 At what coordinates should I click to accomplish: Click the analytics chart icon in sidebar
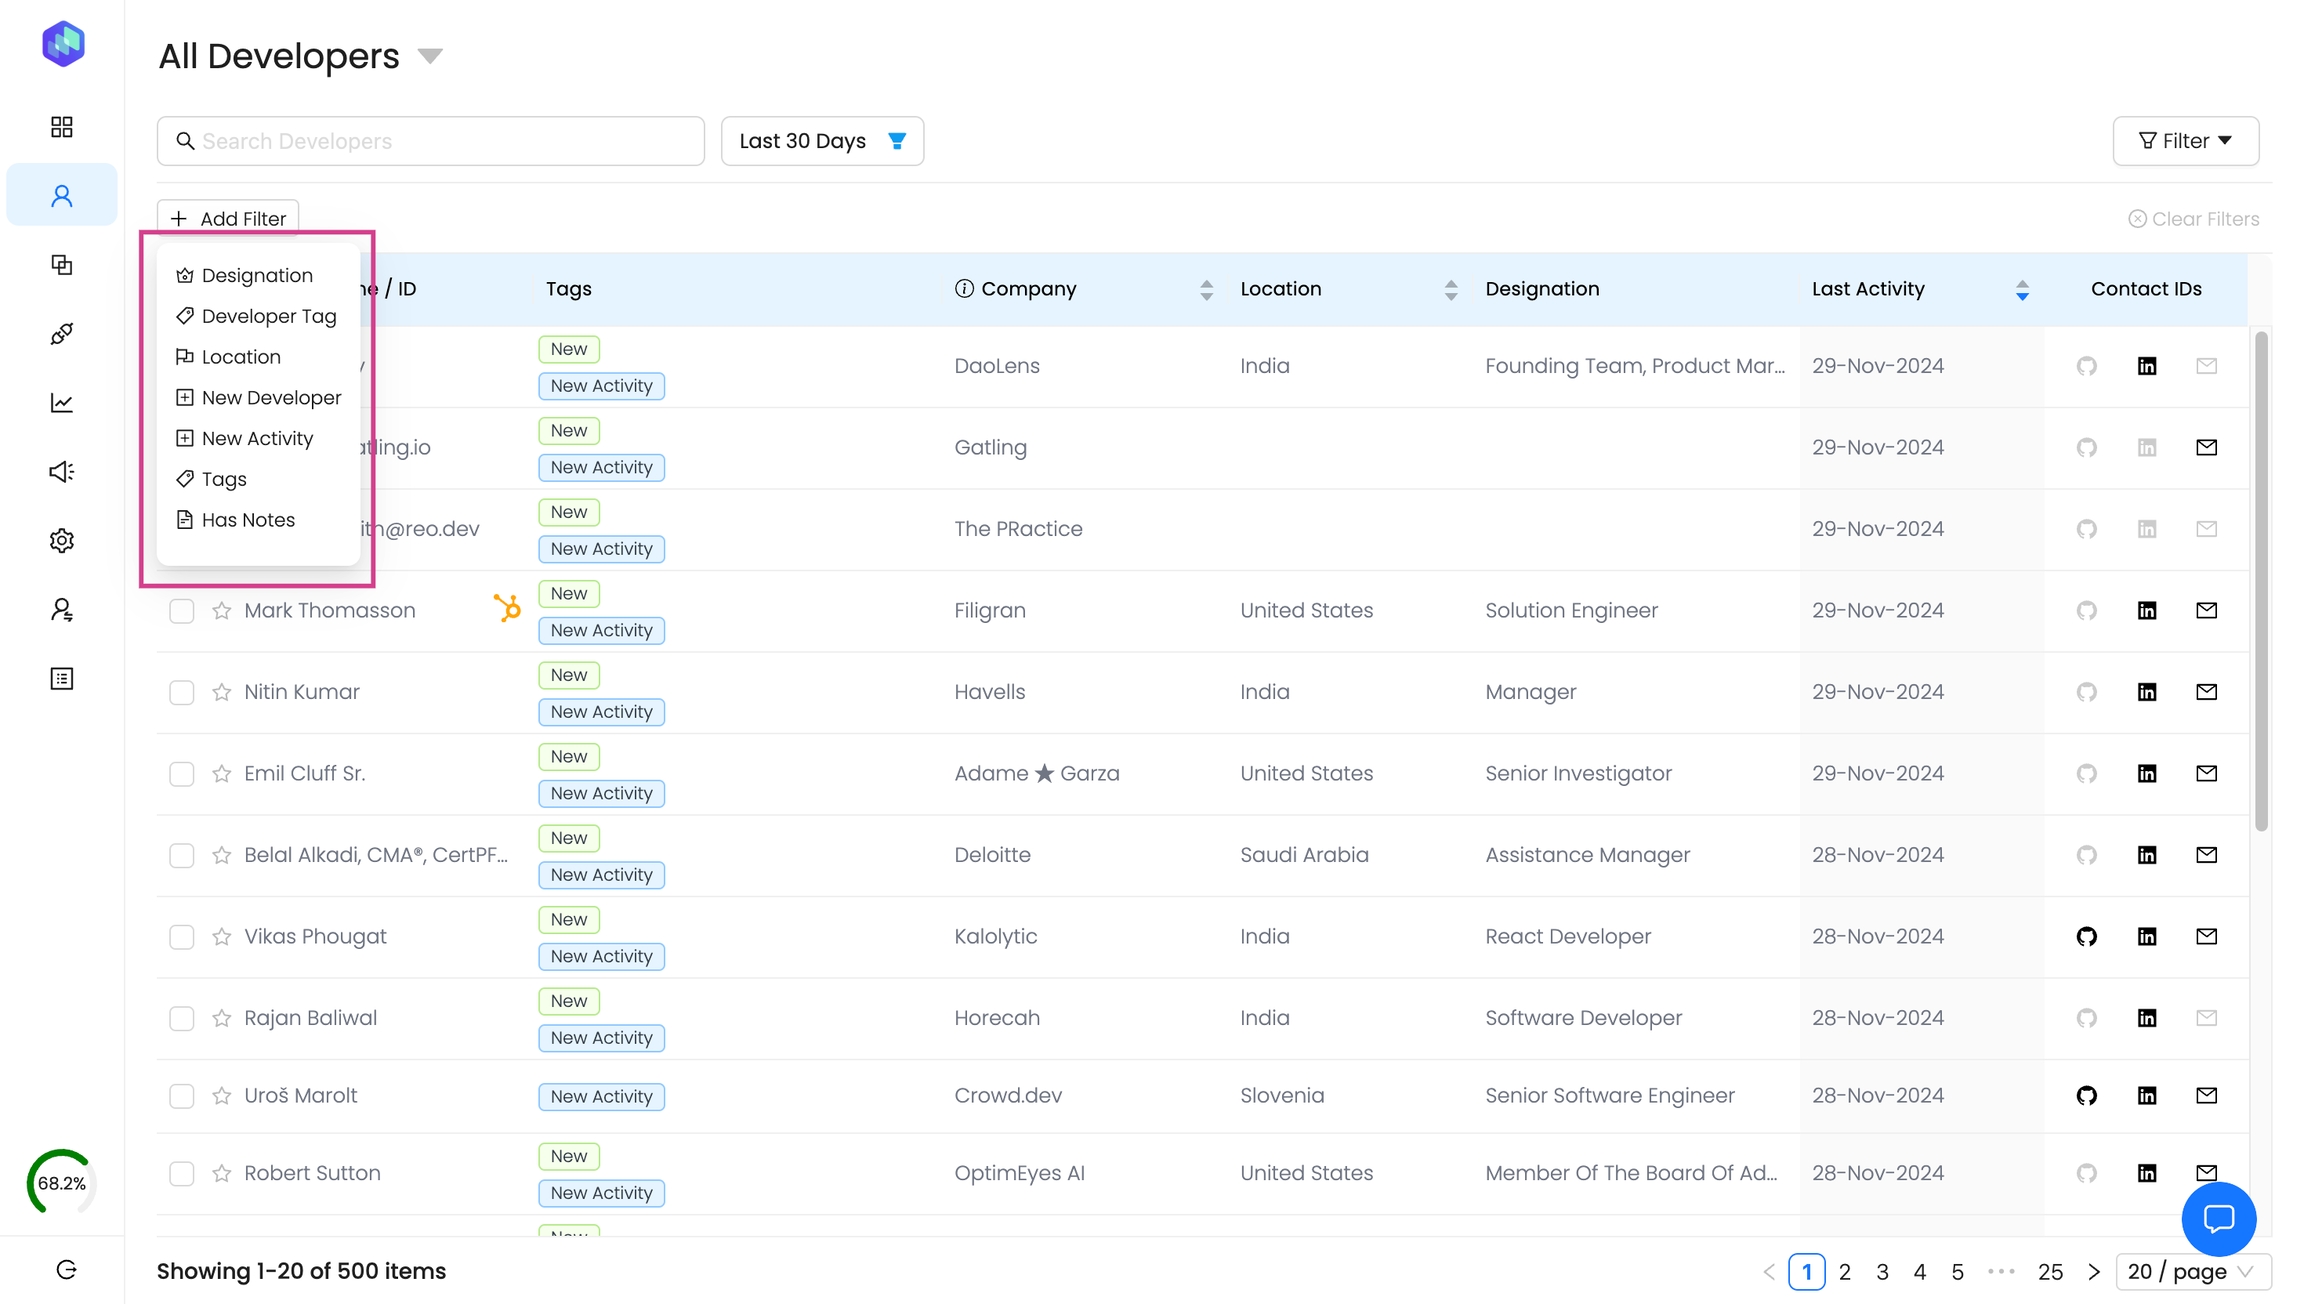[62, 403]
